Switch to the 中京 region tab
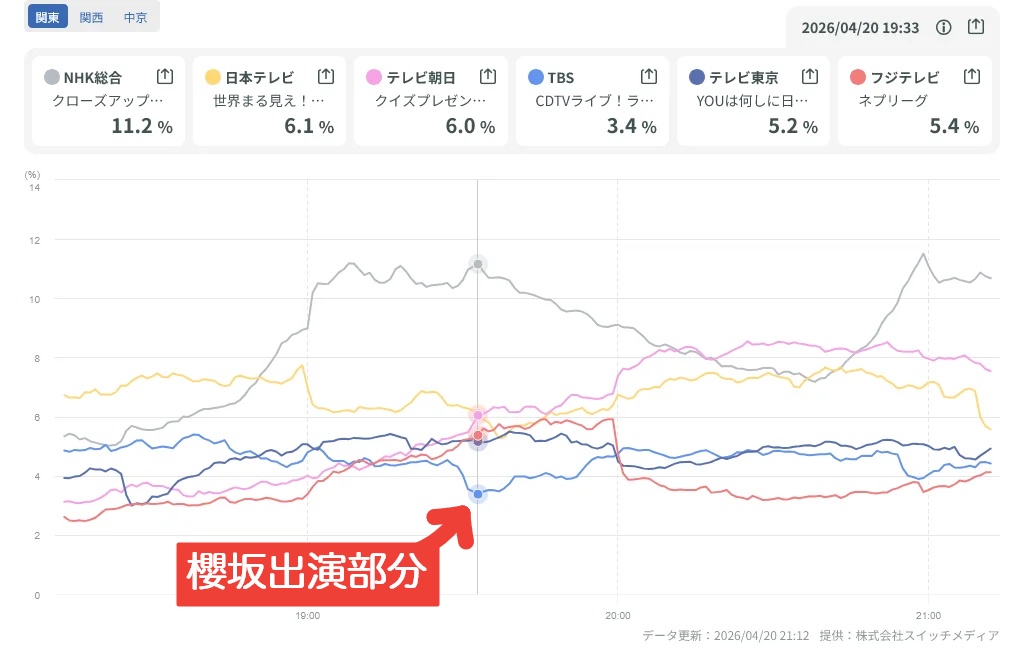 tap(135, 17)
